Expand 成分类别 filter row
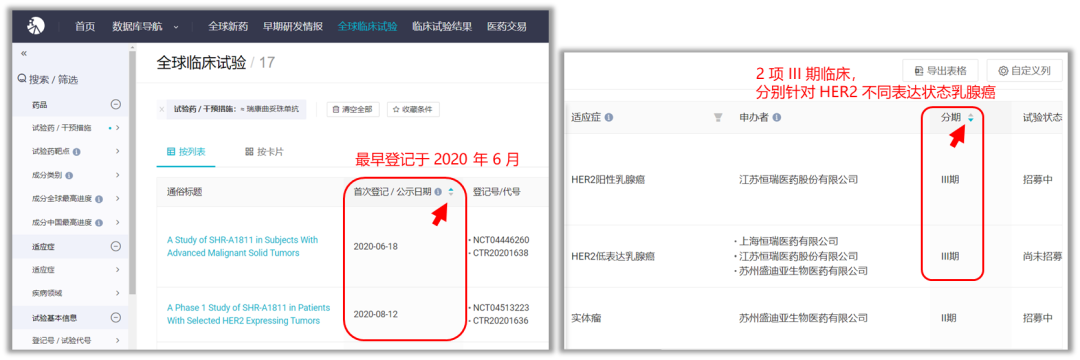 point(118,175)
